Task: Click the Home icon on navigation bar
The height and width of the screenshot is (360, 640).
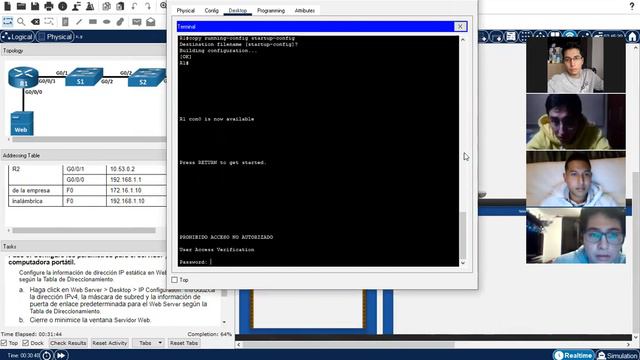Action: click(x=632, y=37)
